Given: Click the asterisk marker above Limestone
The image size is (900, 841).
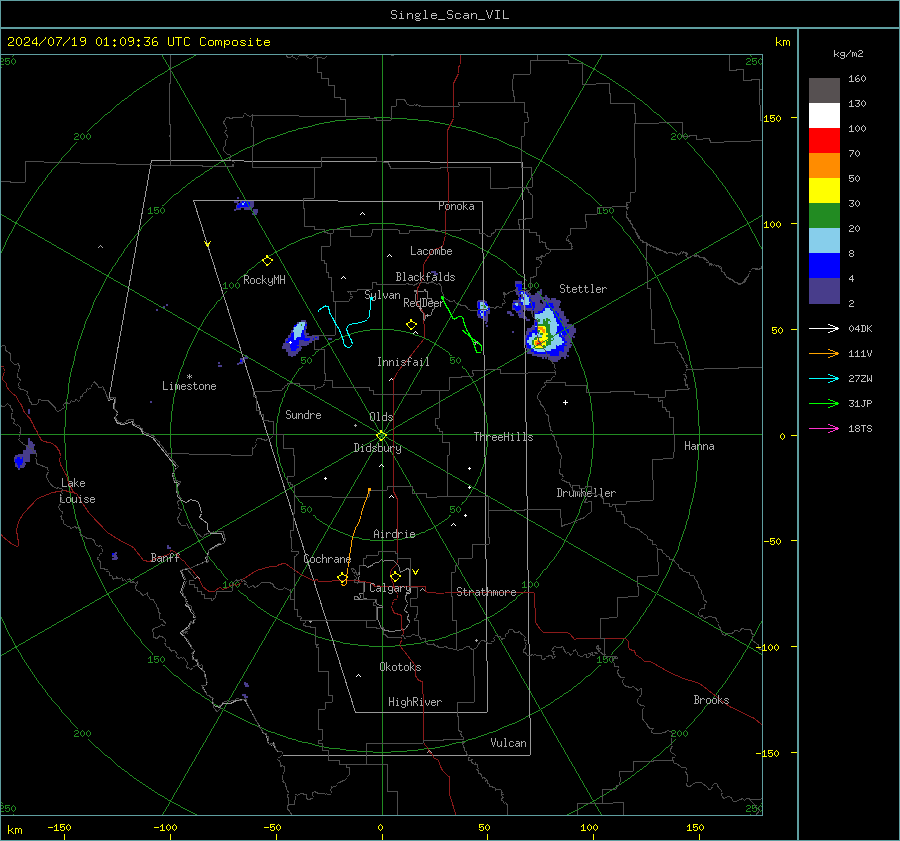Looking at the screenshot, I should click(x=189, y=377).
